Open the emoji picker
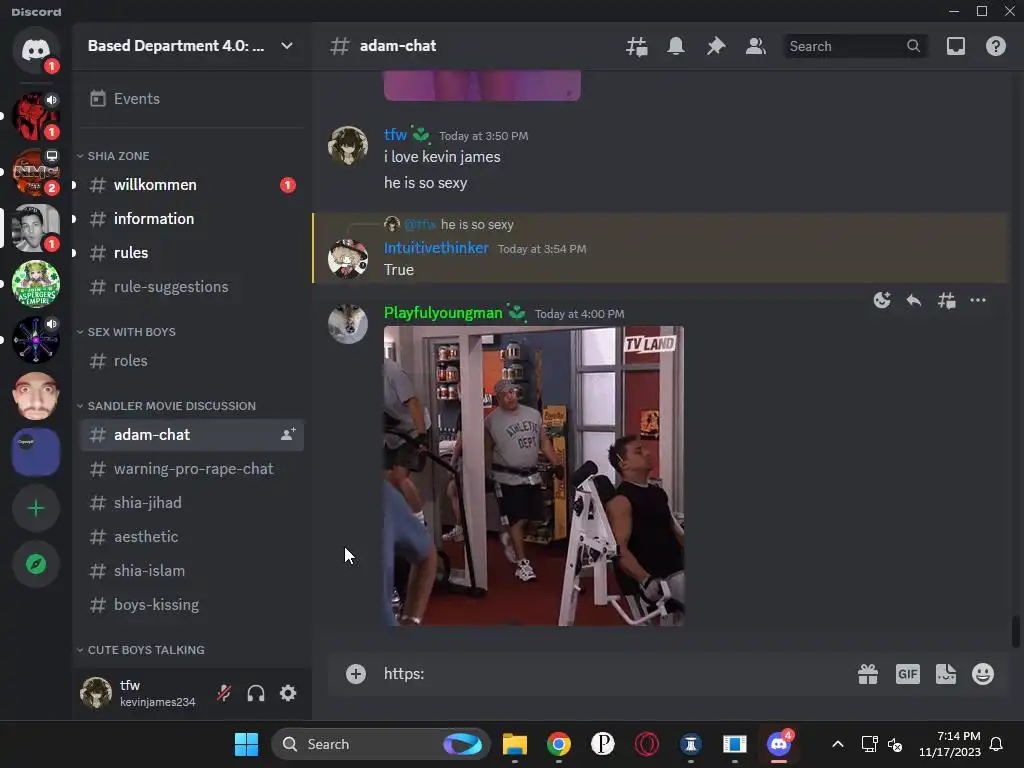Image resolution: width=1024 pixels, height=768 pixels. click(x=983, y=674)
